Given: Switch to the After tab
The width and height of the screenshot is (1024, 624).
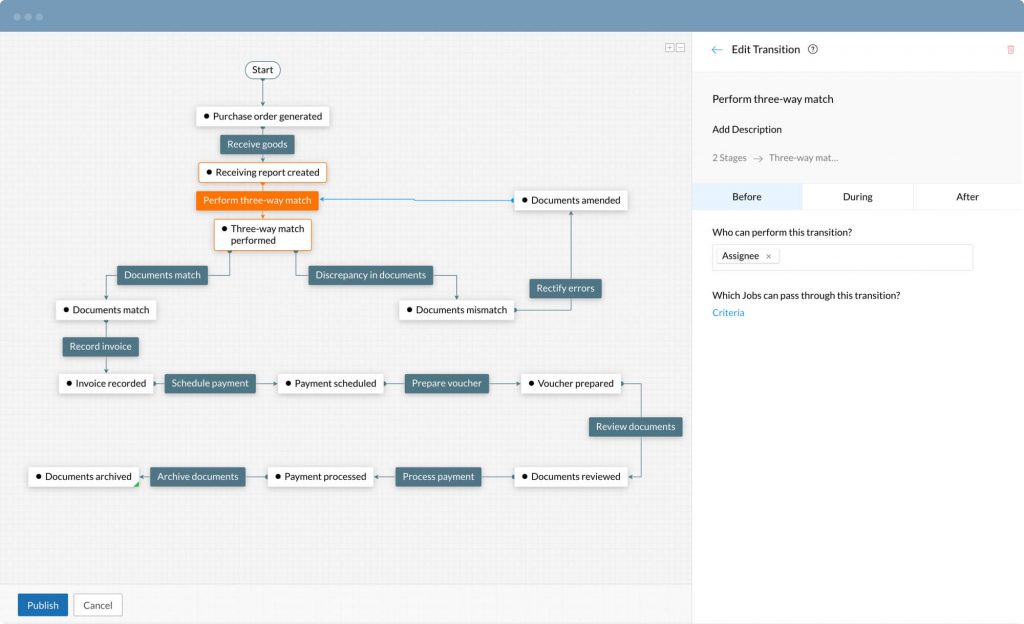Looking at the screenshot, I should [x=967, y=196].
